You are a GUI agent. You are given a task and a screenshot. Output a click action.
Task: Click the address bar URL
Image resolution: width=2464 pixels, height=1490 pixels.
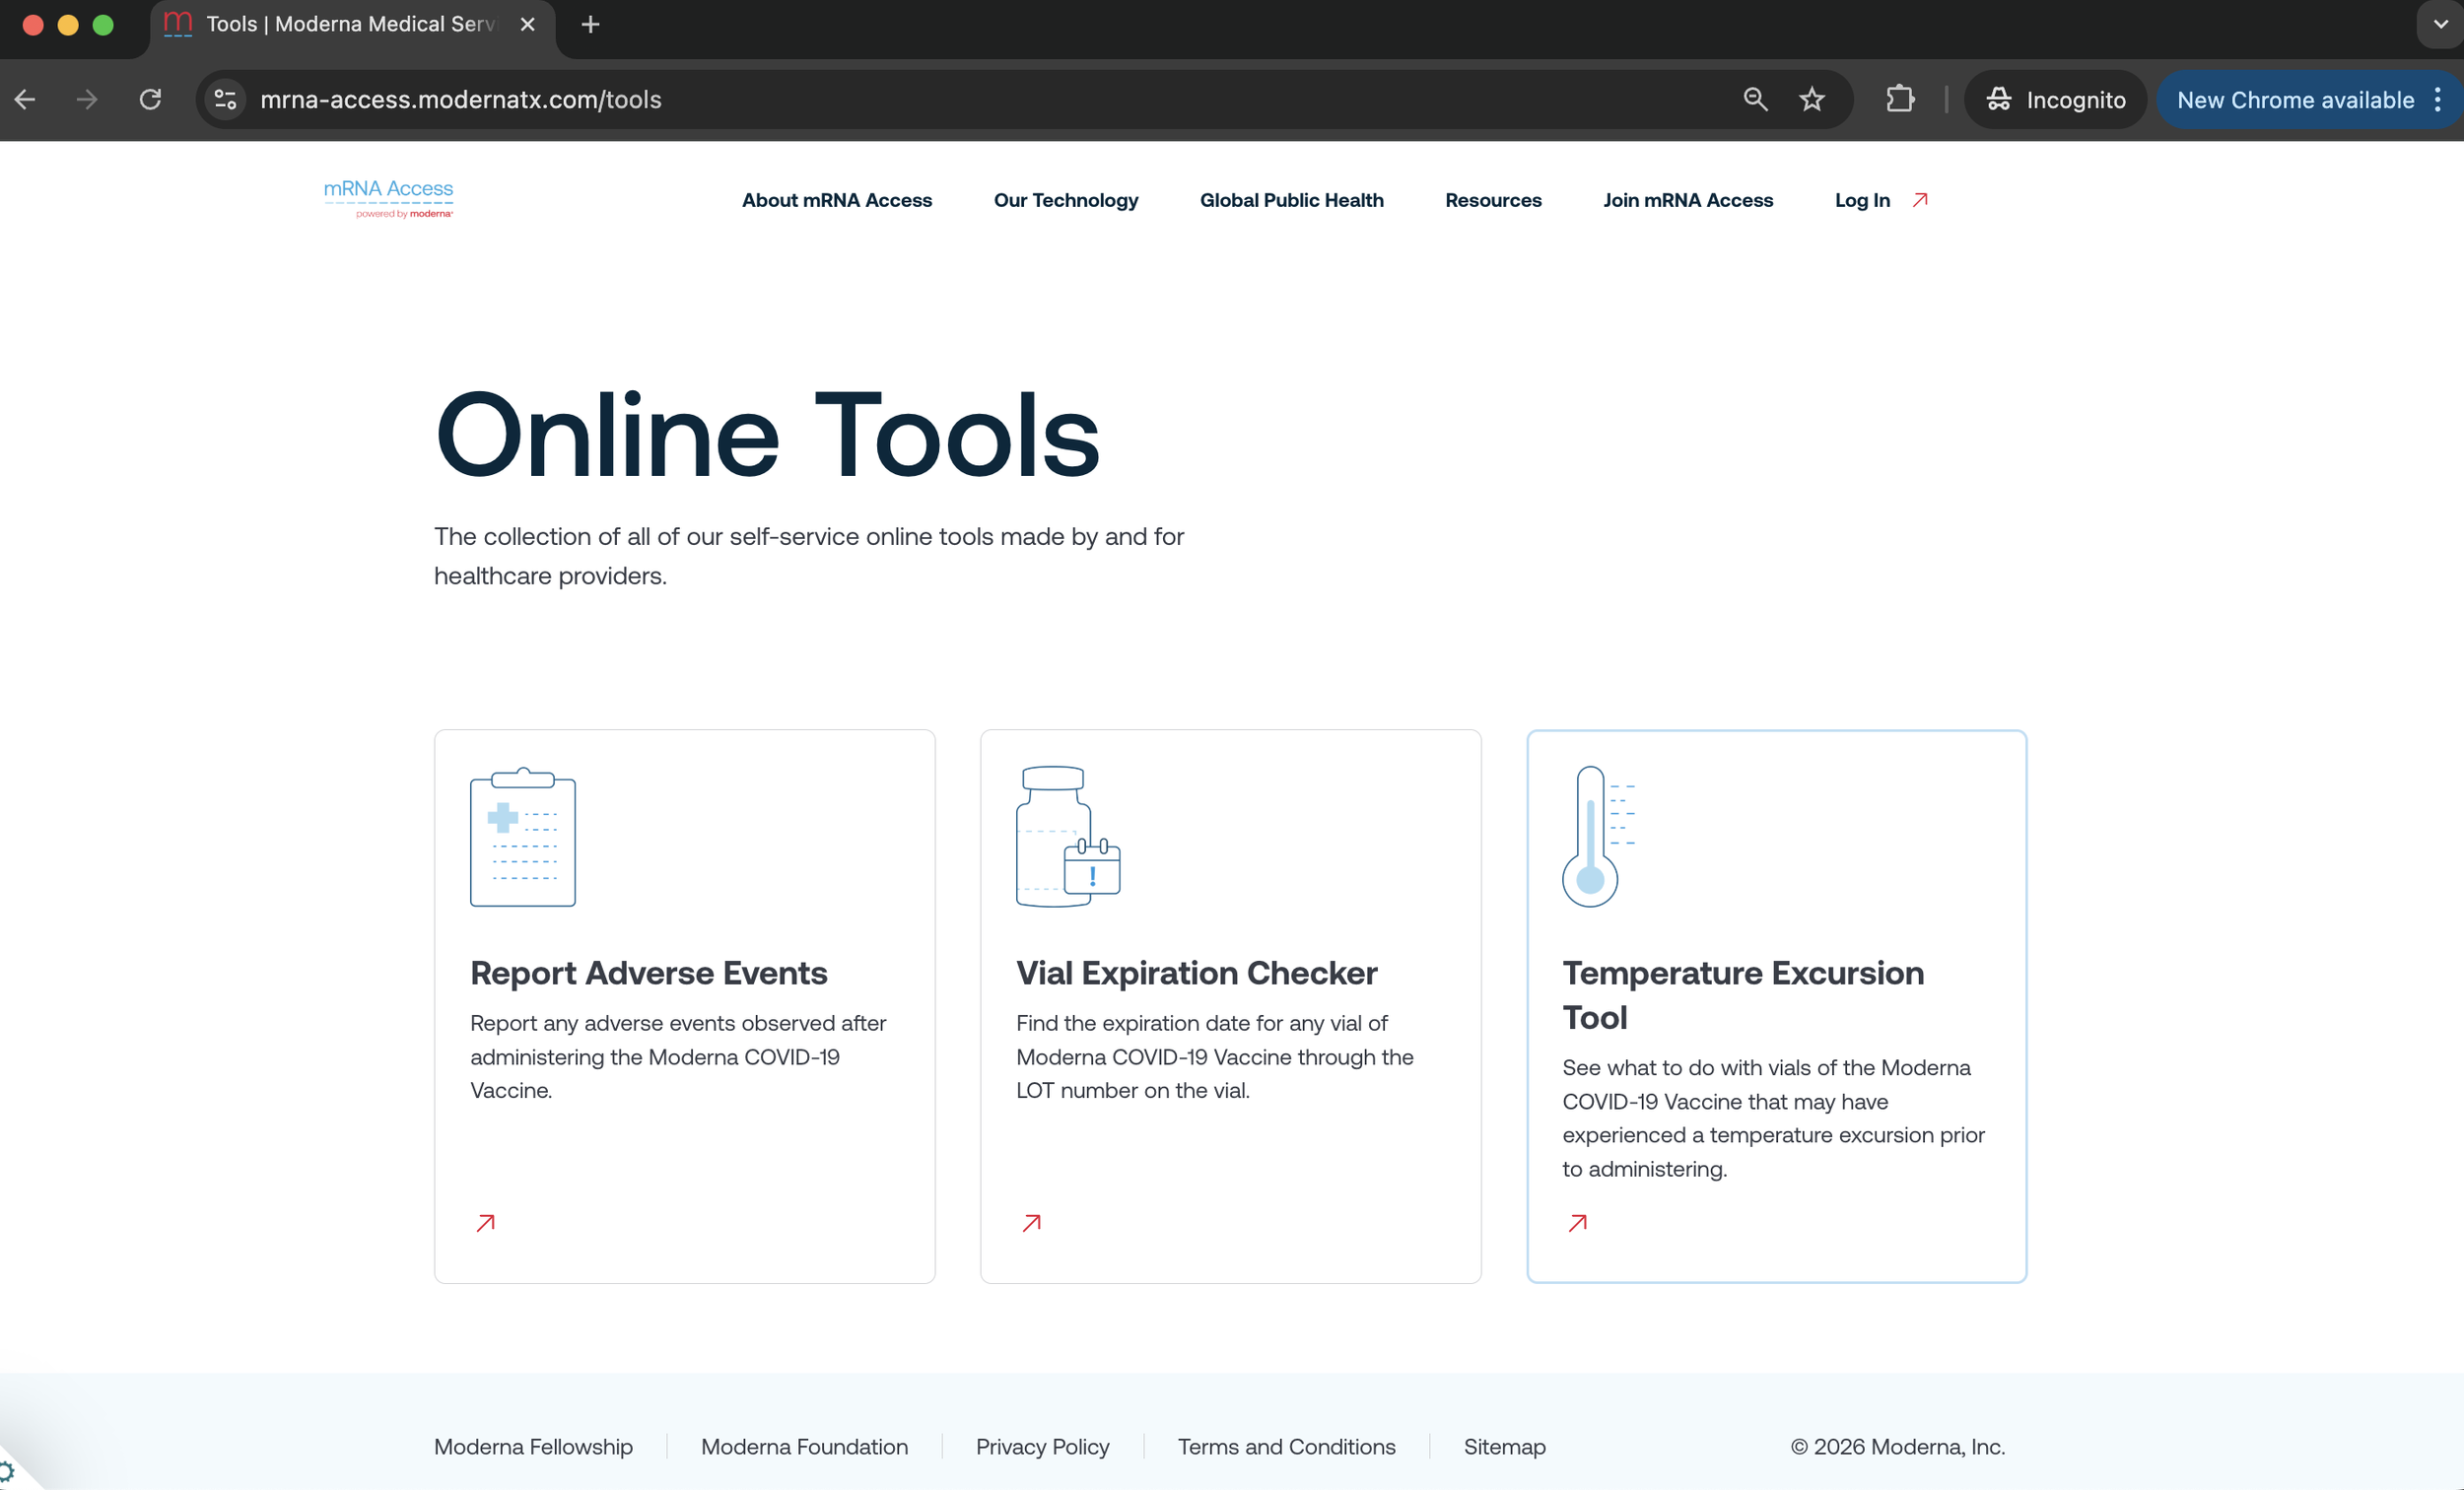tap(461, 100)
